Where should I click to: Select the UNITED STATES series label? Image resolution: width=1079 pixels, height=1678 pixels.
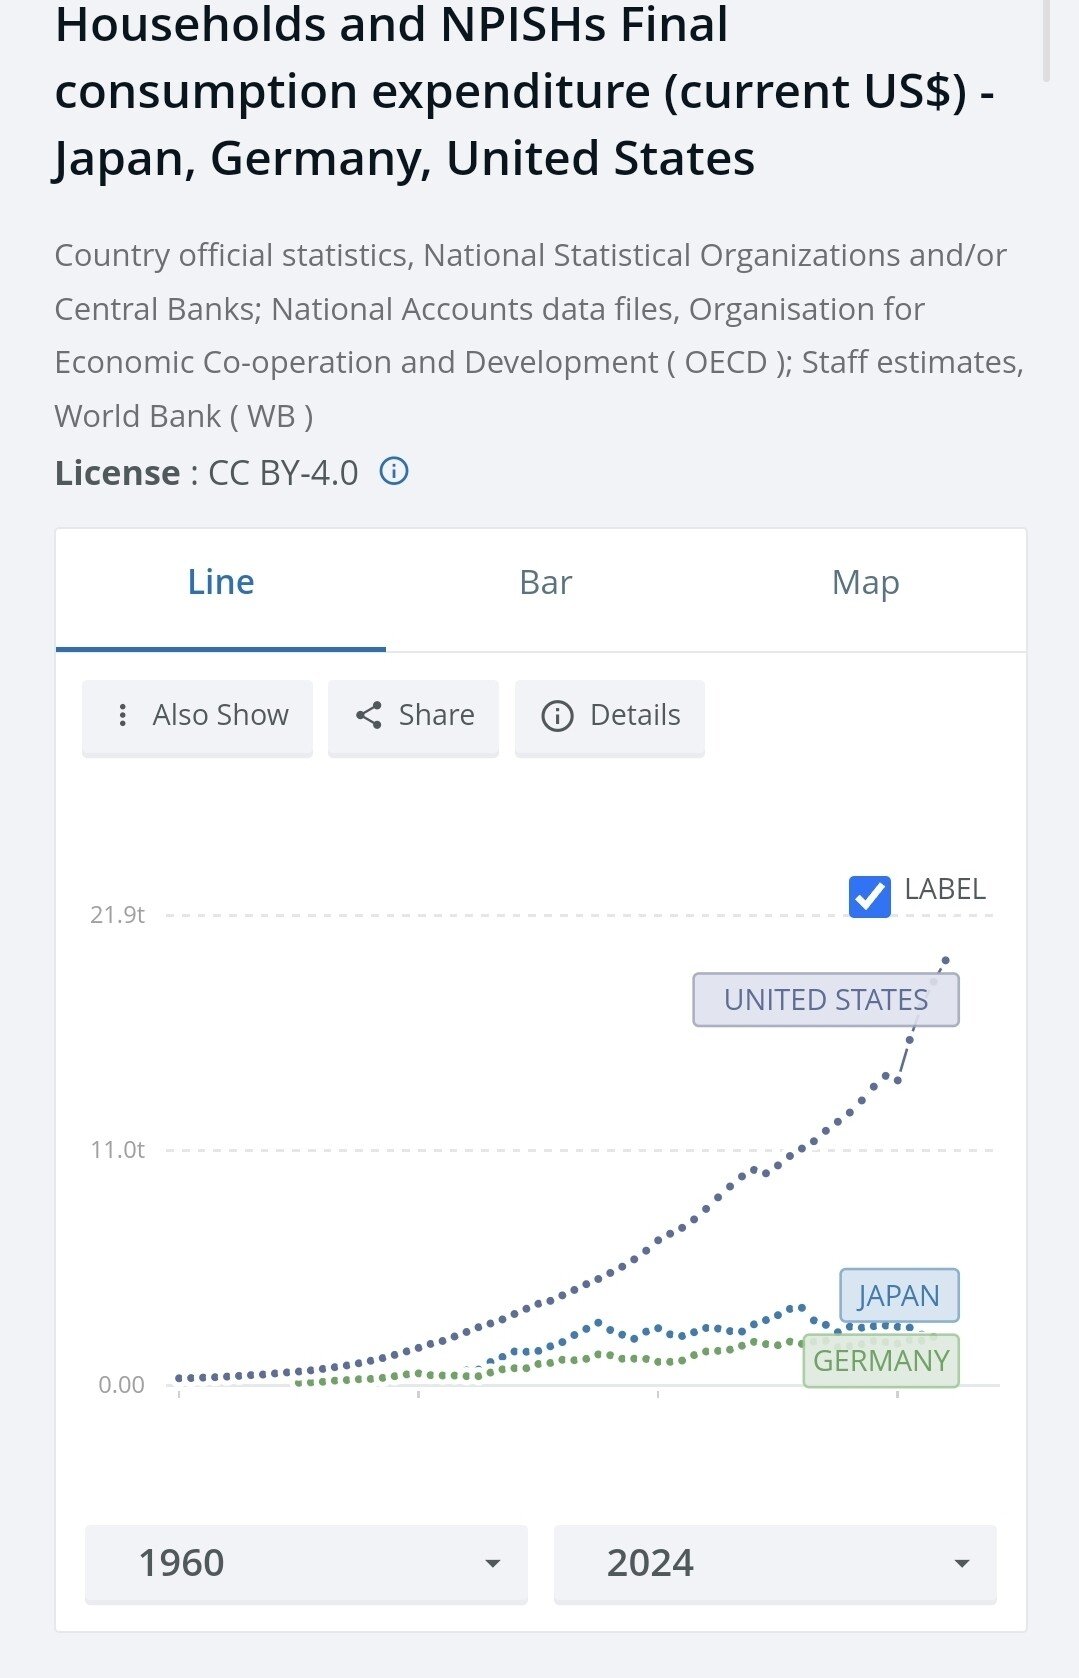click(x=825, y=1000)
